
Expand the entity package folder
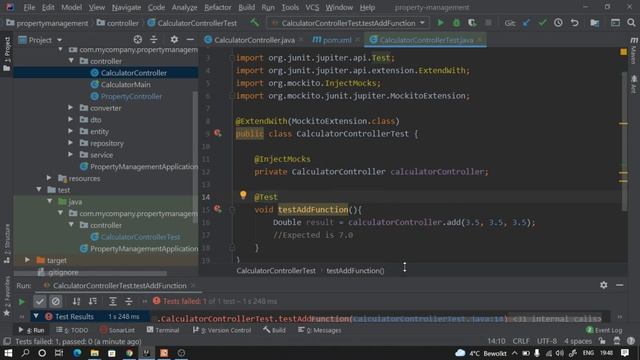(70, 131)
